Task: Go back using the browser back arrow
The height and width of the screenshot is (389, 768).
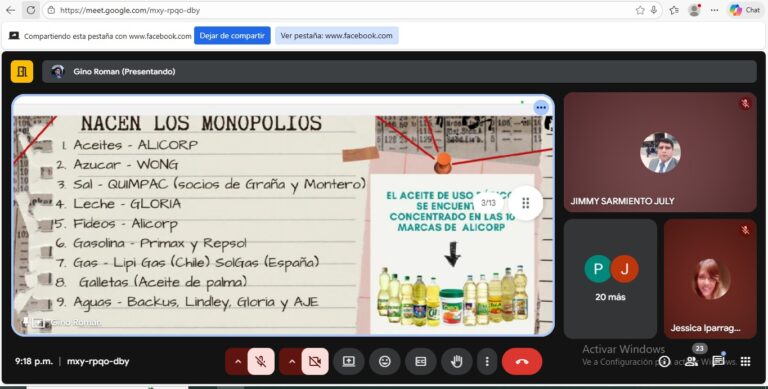Action: [10, 10]
